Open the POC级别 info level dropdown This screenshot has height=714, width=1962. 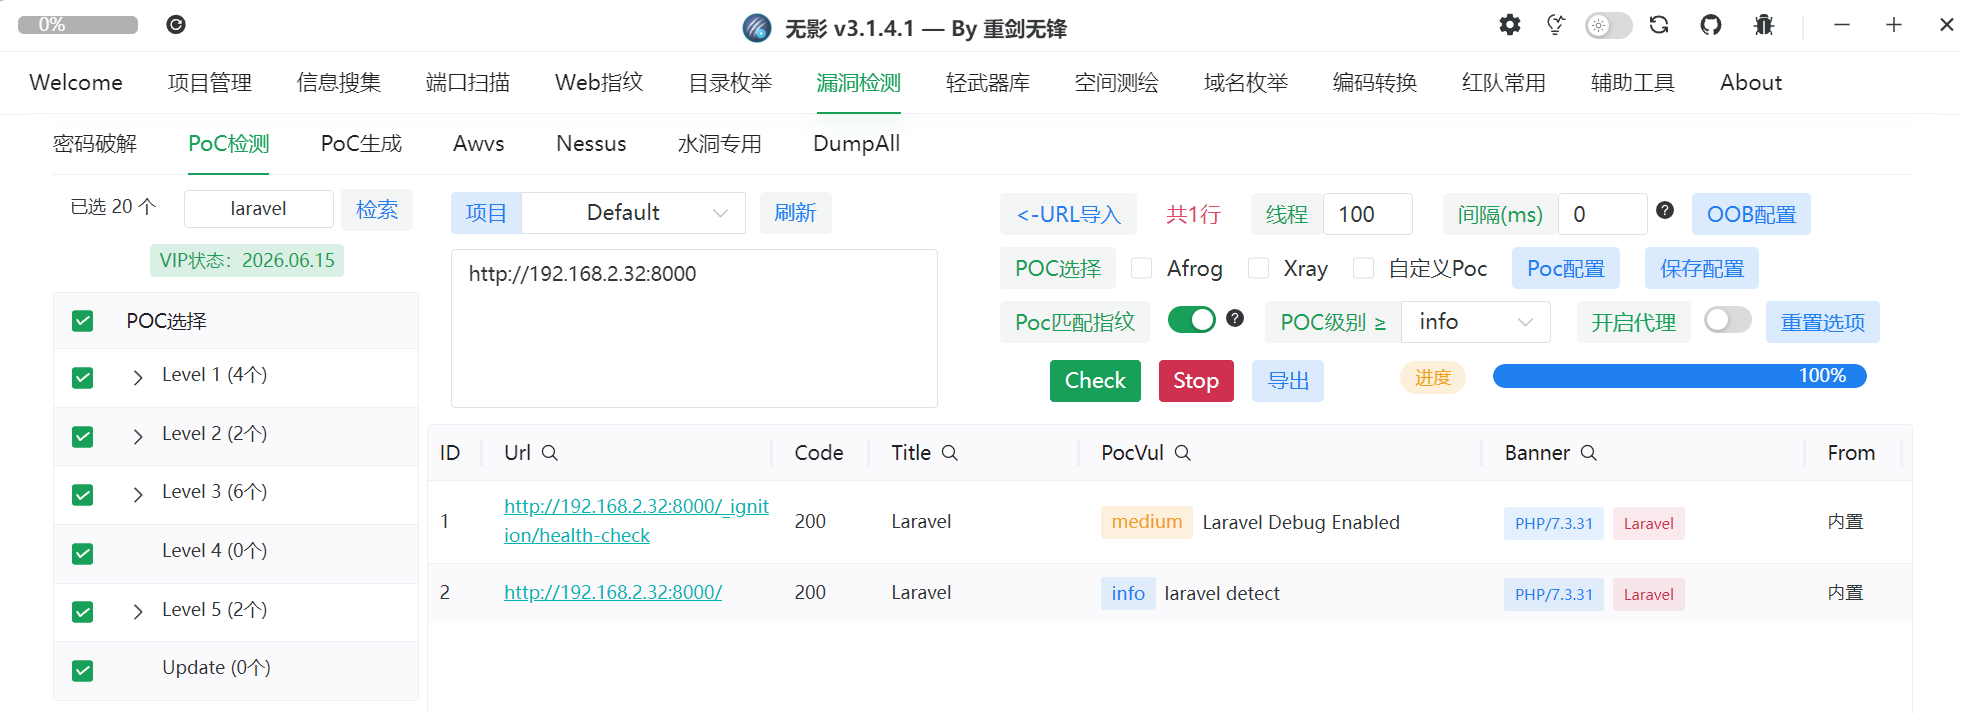coord(1475,322)
